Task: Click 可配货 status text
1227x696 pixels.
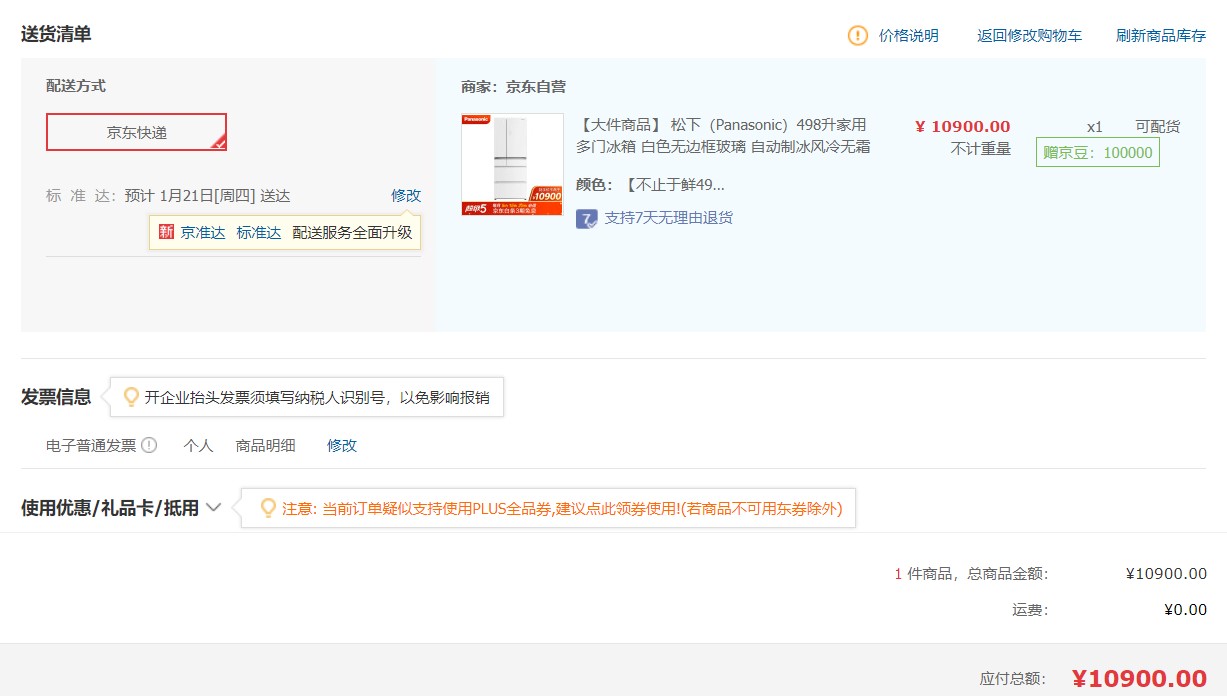Action: point(1158,127)
